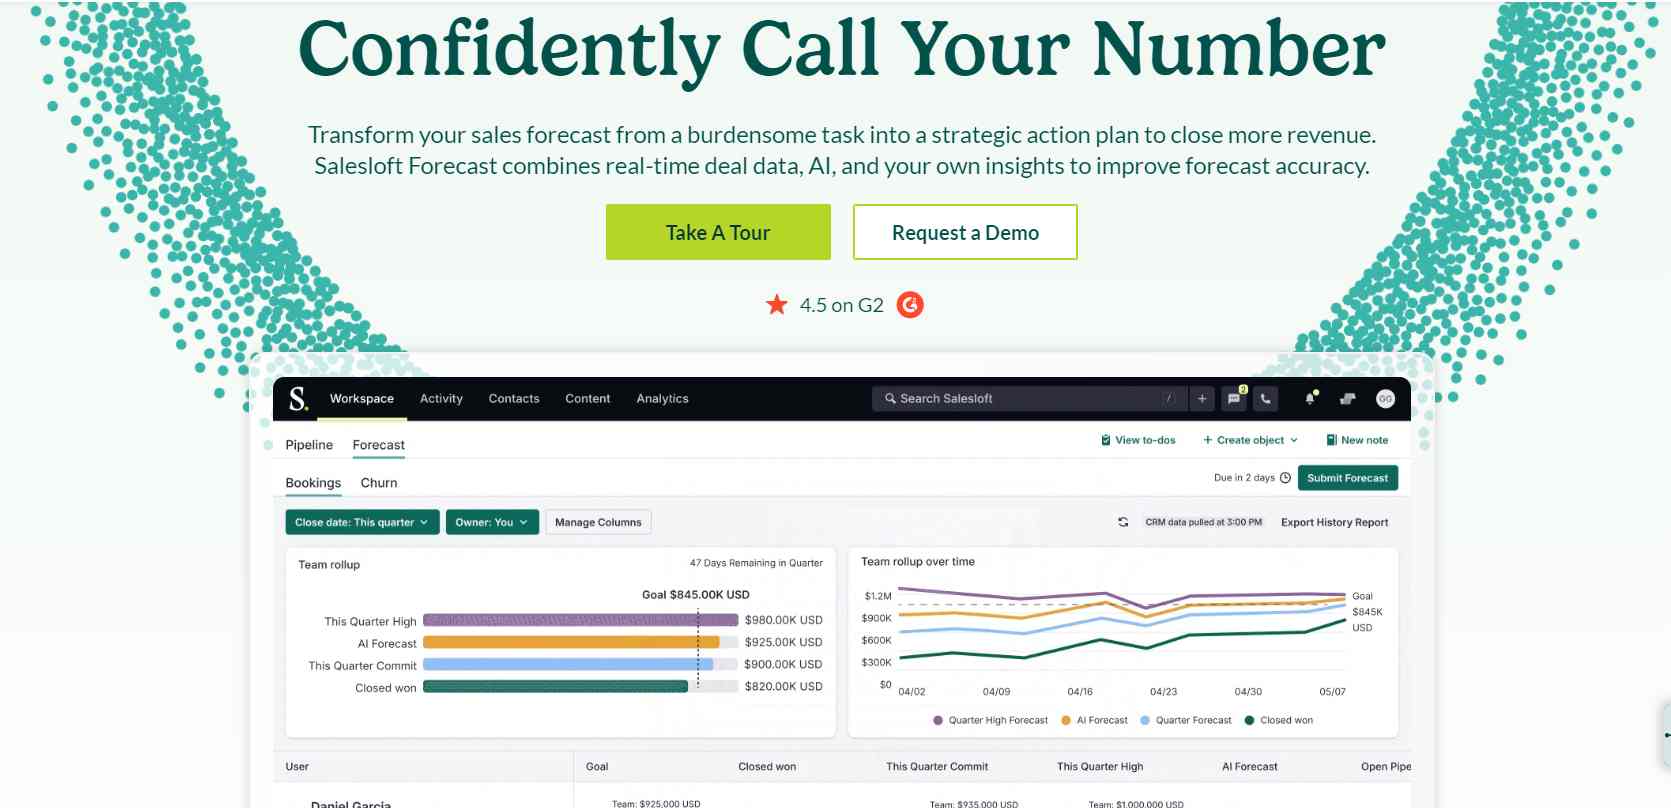The width and height of the screenshot is (1671, 808).
Task: Expand the Owner: You dropdown
Action: (x=492, y=522)
